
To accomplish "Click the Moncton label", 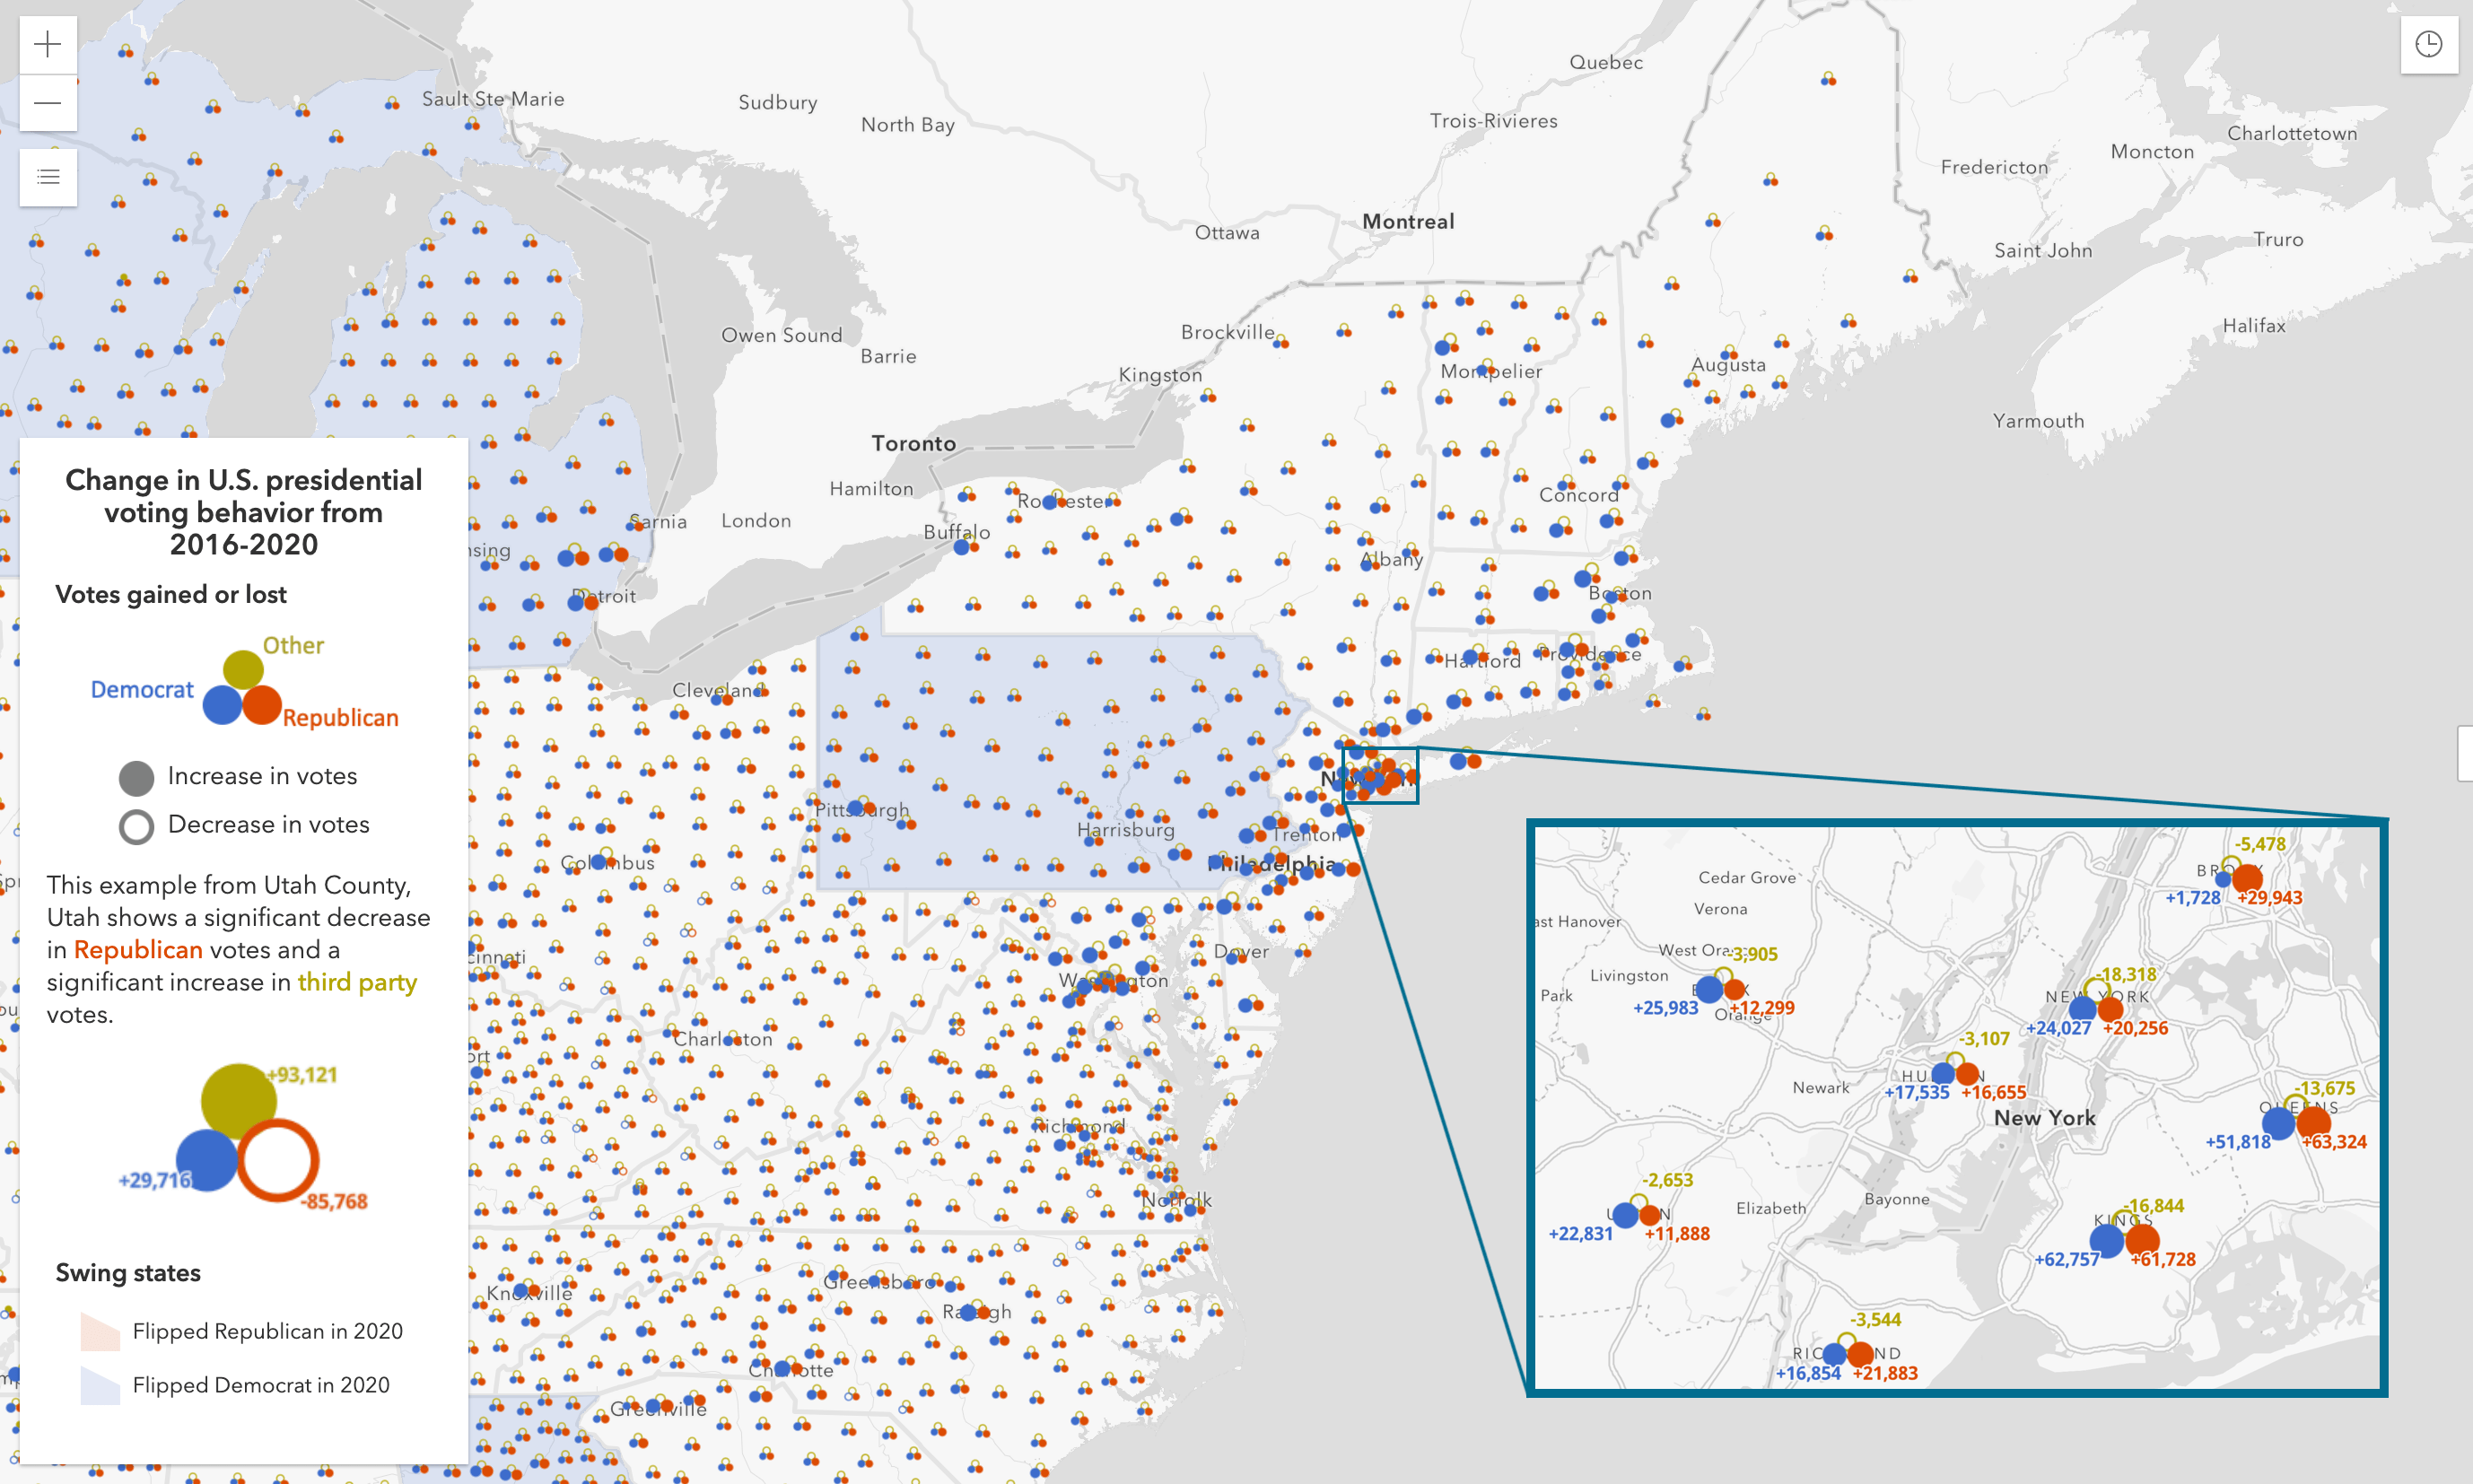I will pos(2152,151).
